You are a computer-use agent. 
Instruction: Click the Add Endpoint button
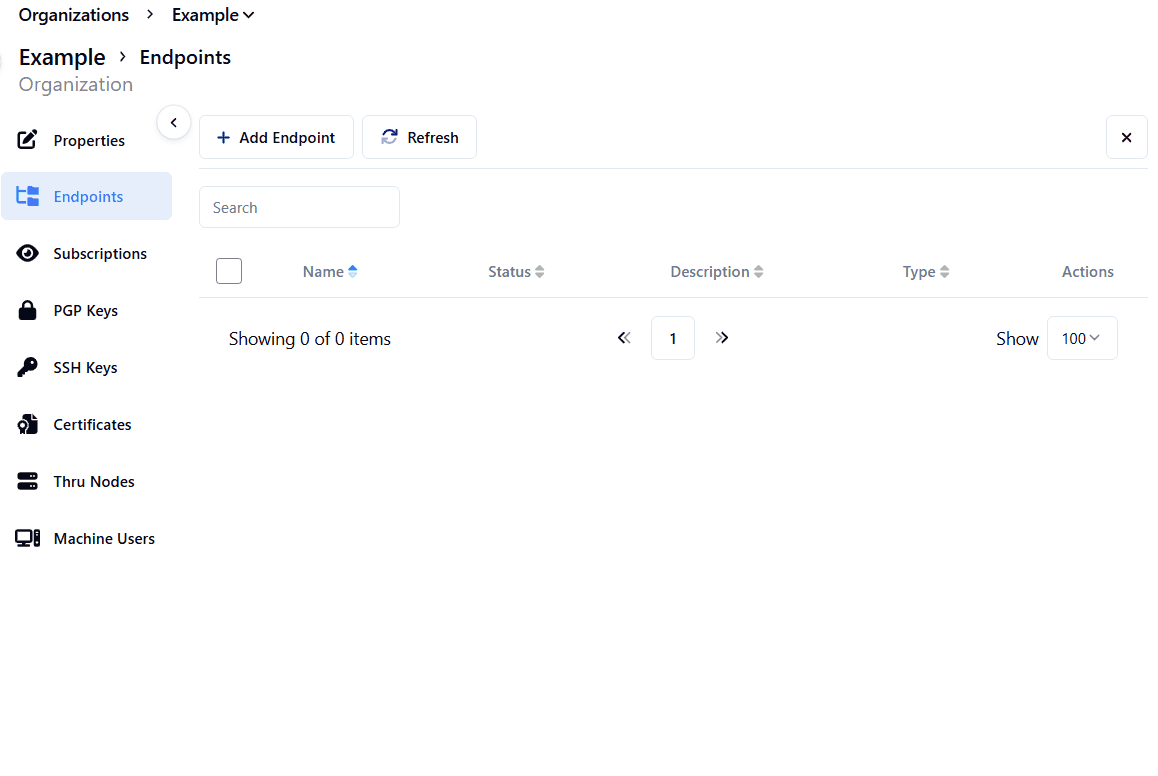276,138
